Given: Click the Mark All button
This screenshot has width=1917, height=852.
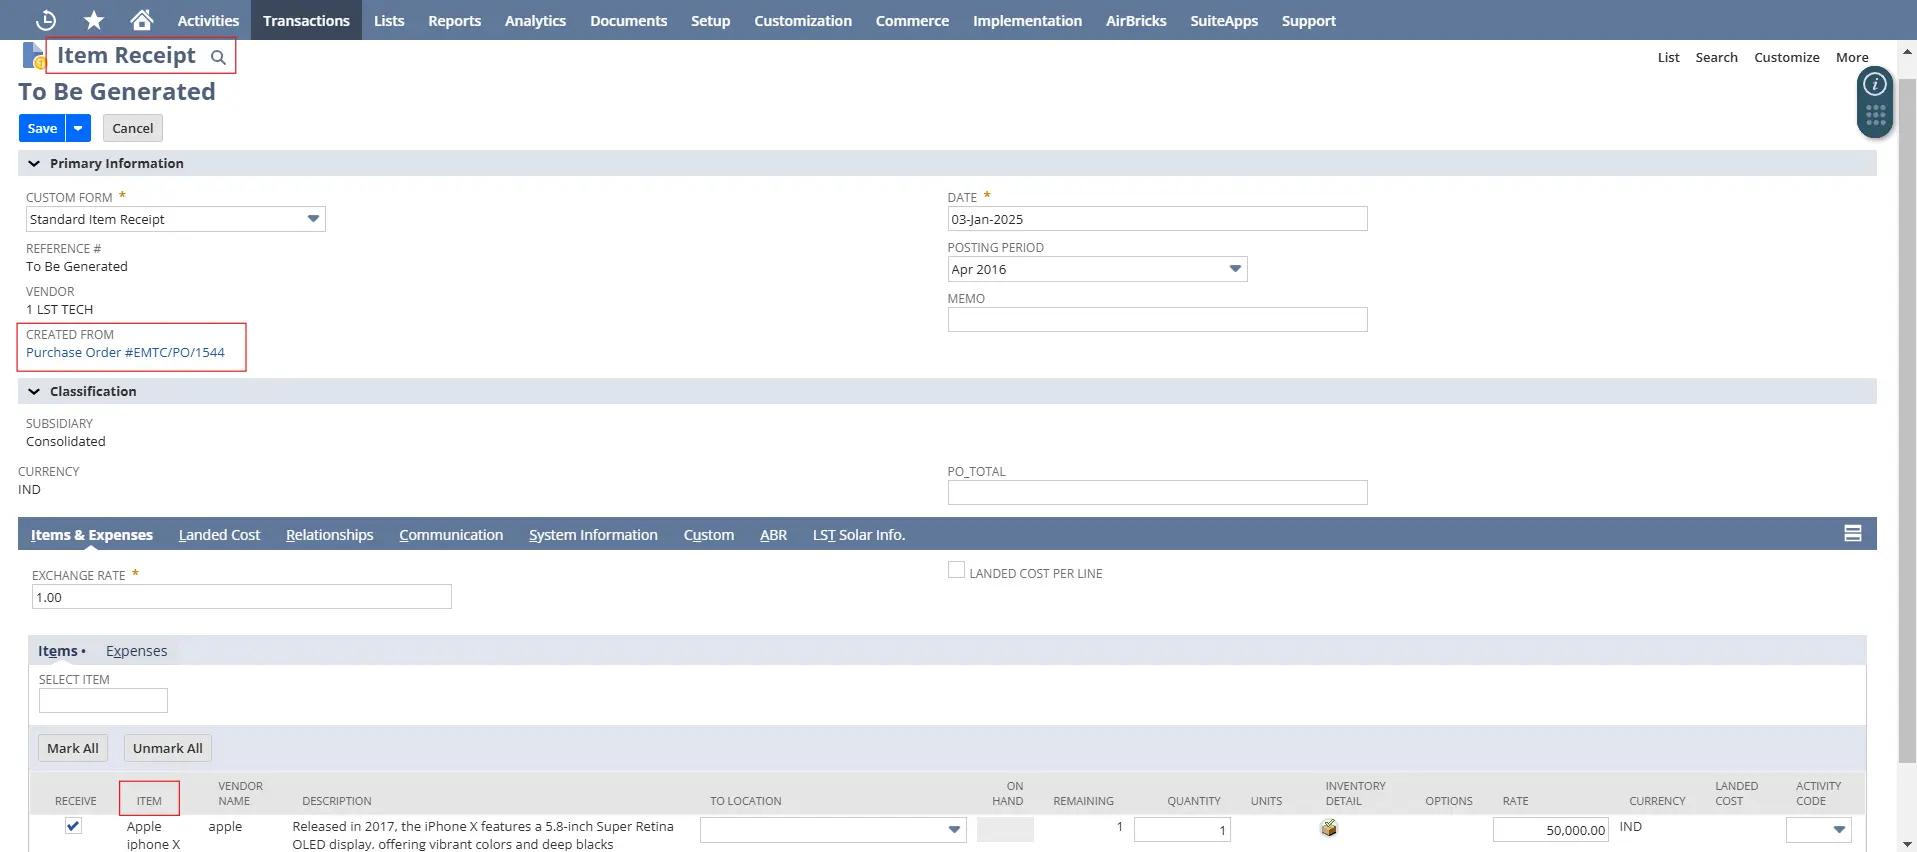Looking at the screenshot, I should pos(73,748).
